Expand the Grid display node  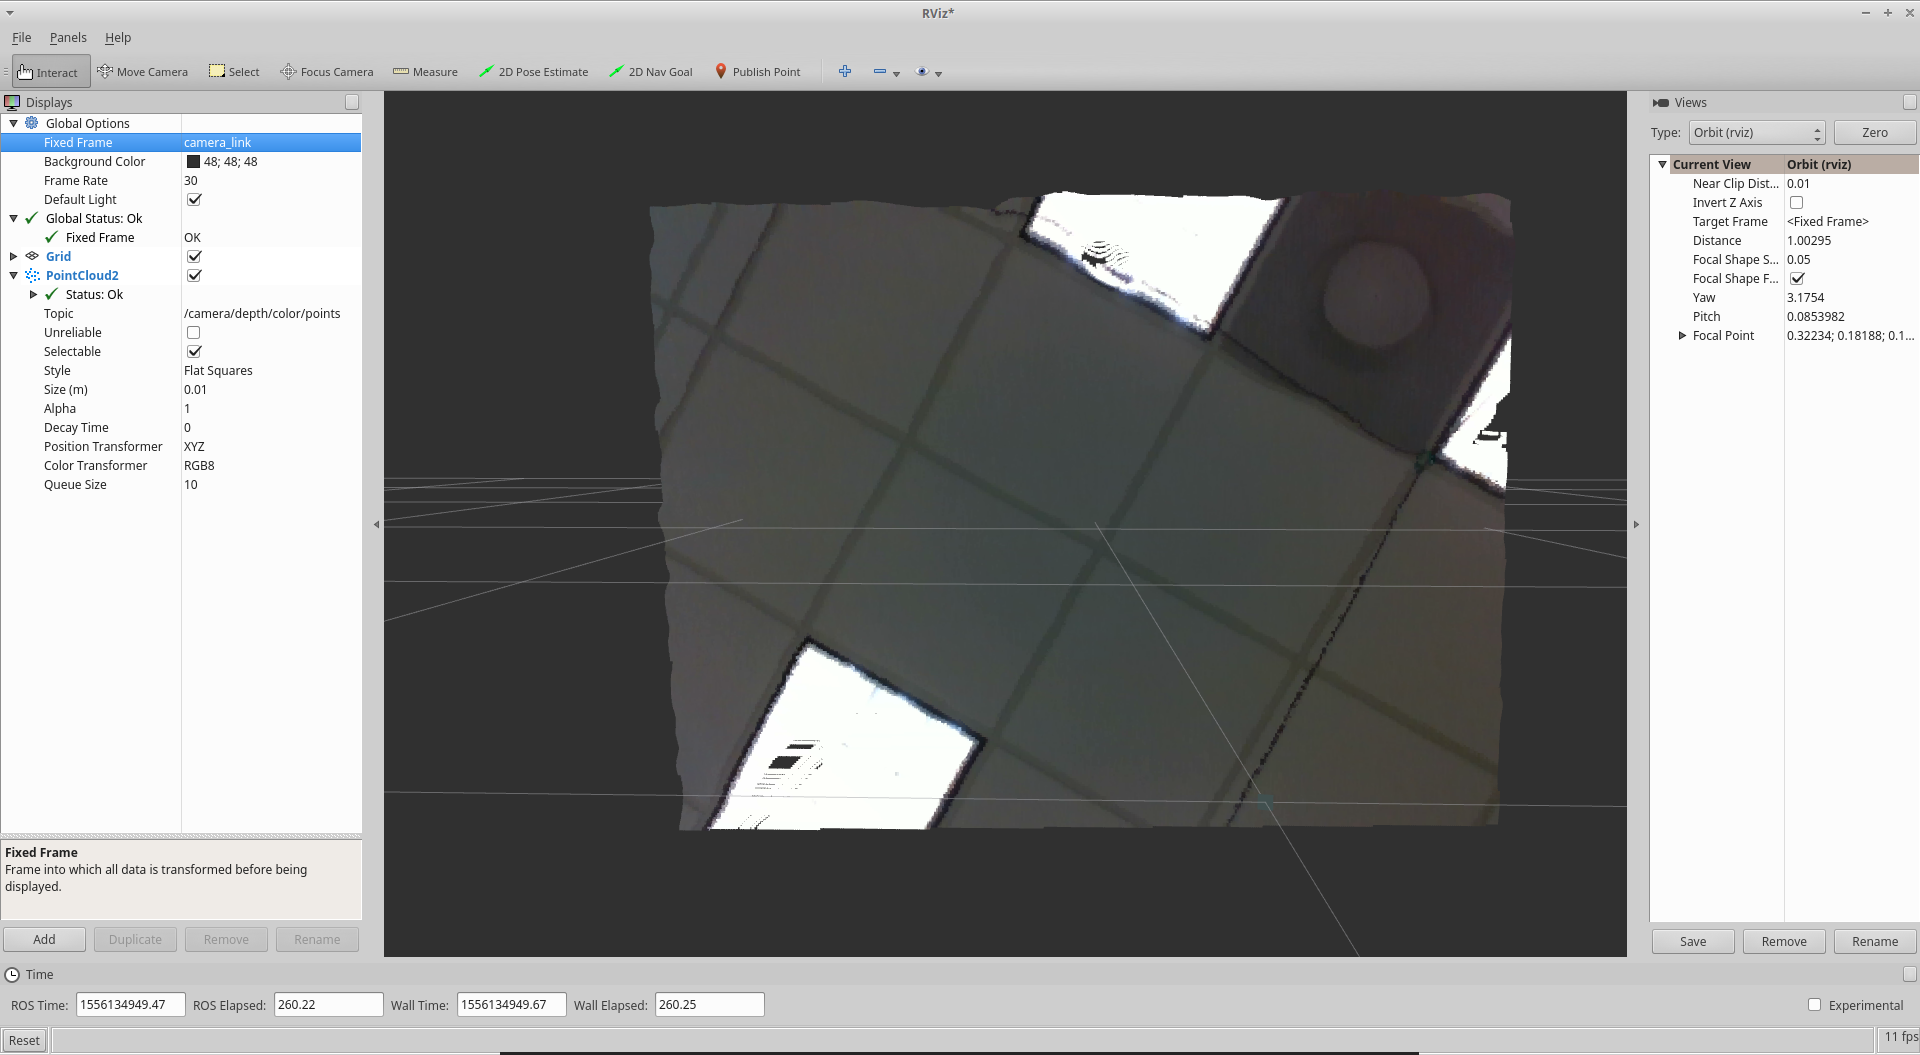click(x=13, y=256)
